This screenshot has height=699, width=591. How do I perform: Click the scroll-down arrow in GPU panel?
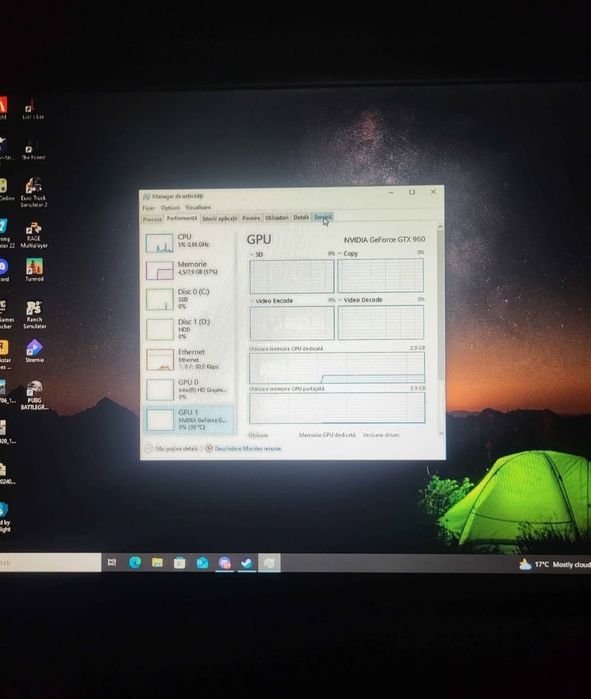pos(441,434)
